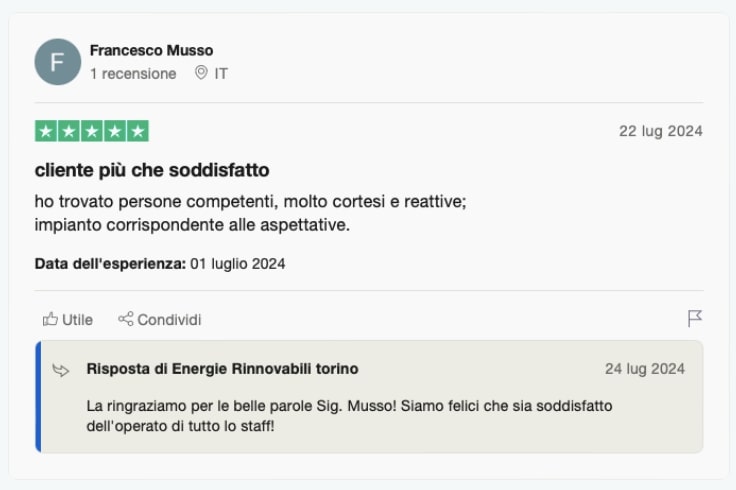Click the "IT" country label
The image size is (736, 490).
[x=221, y=73]
